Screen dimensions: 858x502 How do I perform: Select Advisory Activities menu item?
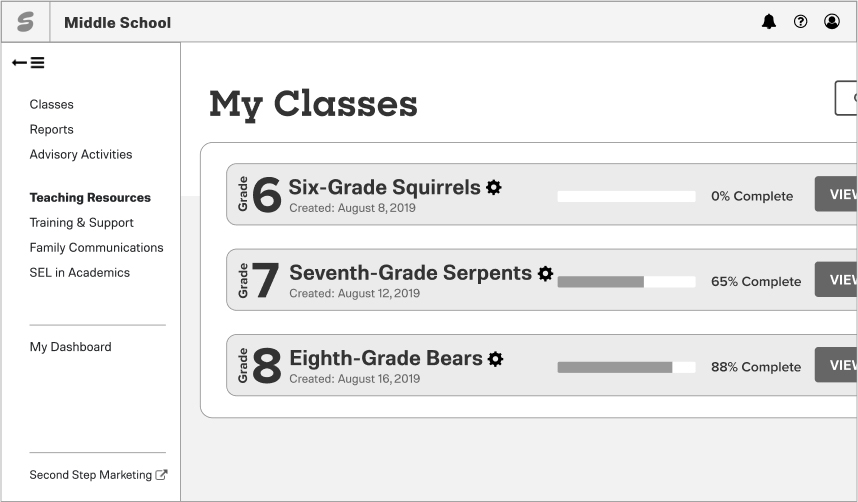click(x=81, y=154)
